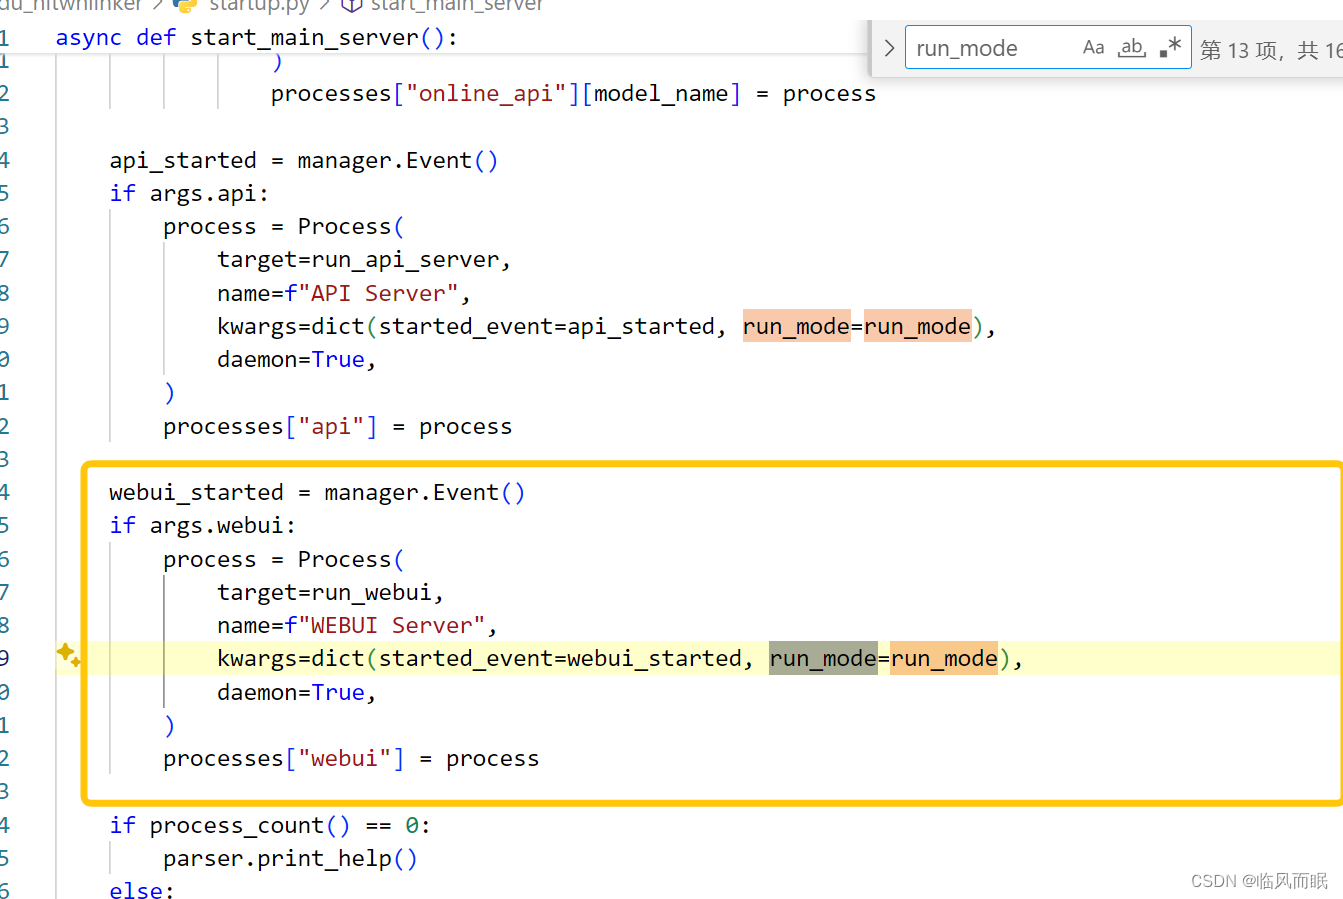Click 'process = Process(' under if args.api
Image resolution: width=1343 pixels, height=899 pixels.
pyautogui.click(x=284, y=227)
